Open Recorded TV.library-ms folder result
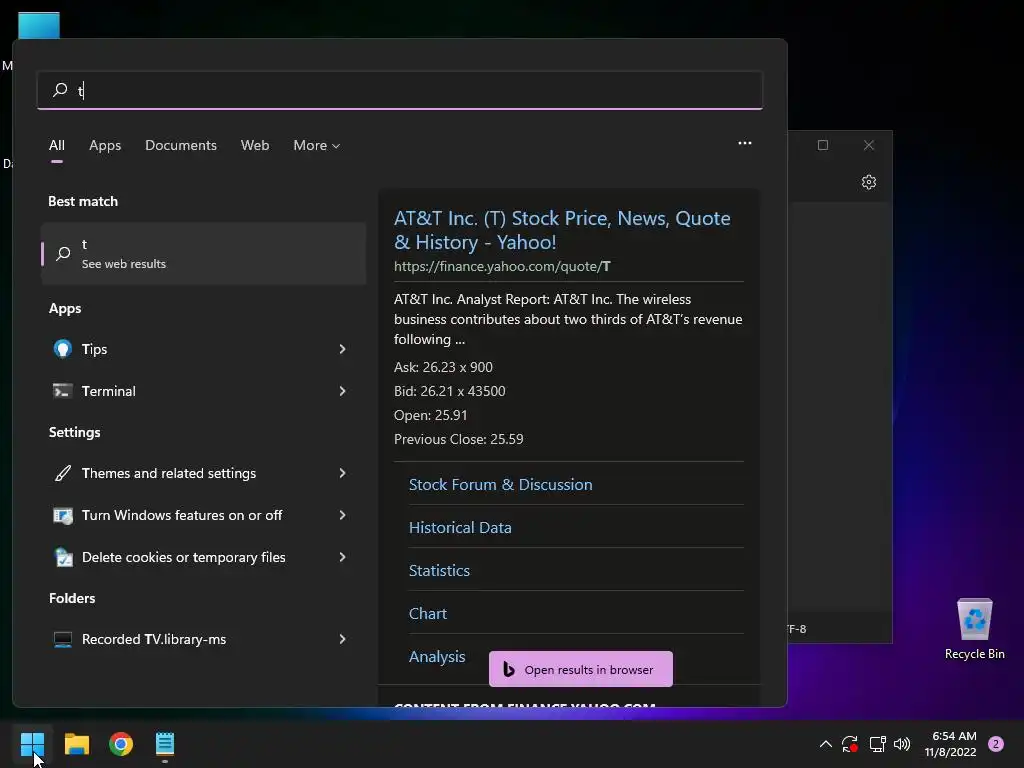1024x768 pixels. click(x=204, y=639)
